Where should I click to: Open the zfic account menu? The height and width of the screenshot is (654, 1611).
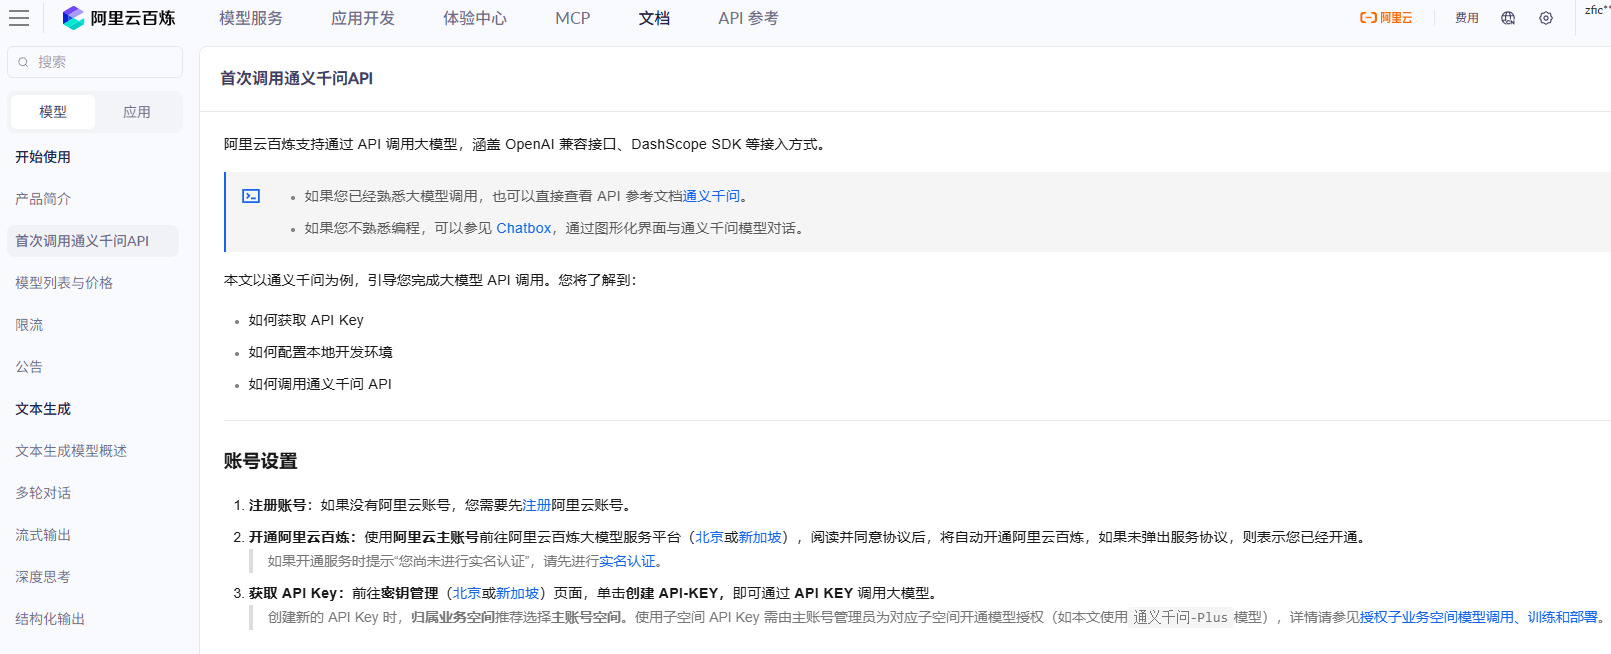[x=1597, y=10]
